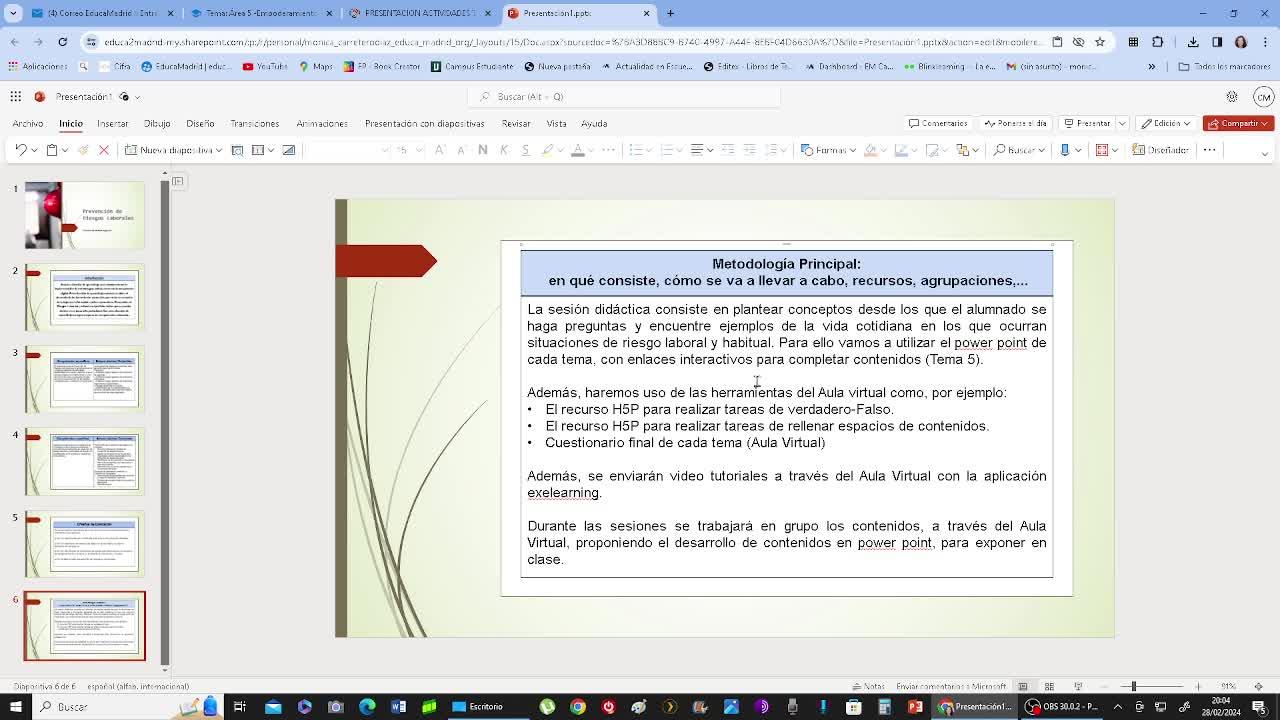Open the Presentación1 title dropdown
This screenshot has height=720, width=1280.
point(137,97)
